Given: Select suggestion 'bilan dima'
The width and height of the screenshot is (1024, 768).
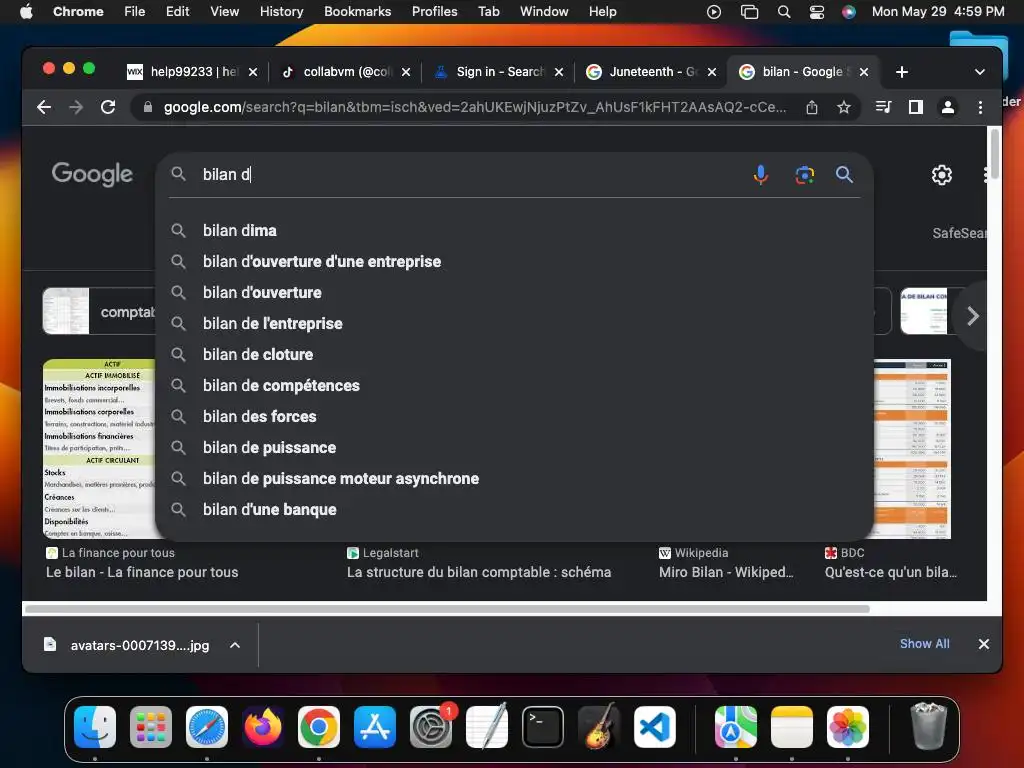Looking at the screenshot, I should 515,231.
